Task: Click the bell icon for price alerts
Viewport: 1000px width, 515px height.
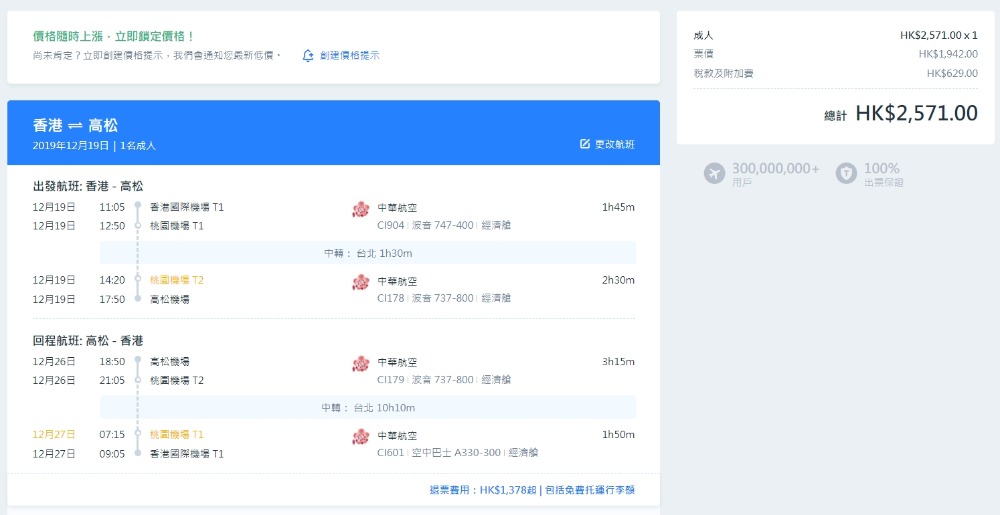Action: 308,56
